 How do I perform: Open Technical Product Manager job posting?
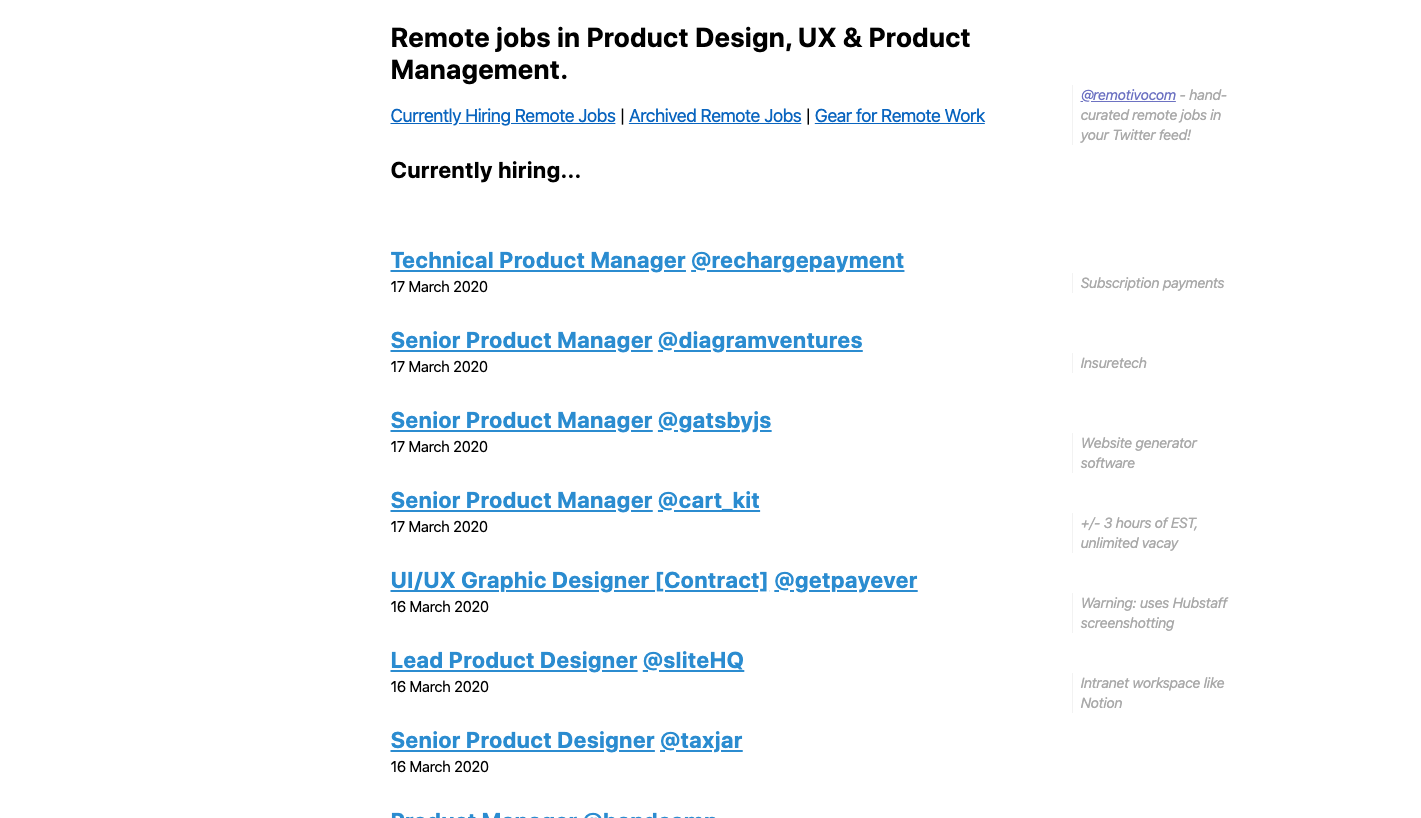click(x=538, y=260)
